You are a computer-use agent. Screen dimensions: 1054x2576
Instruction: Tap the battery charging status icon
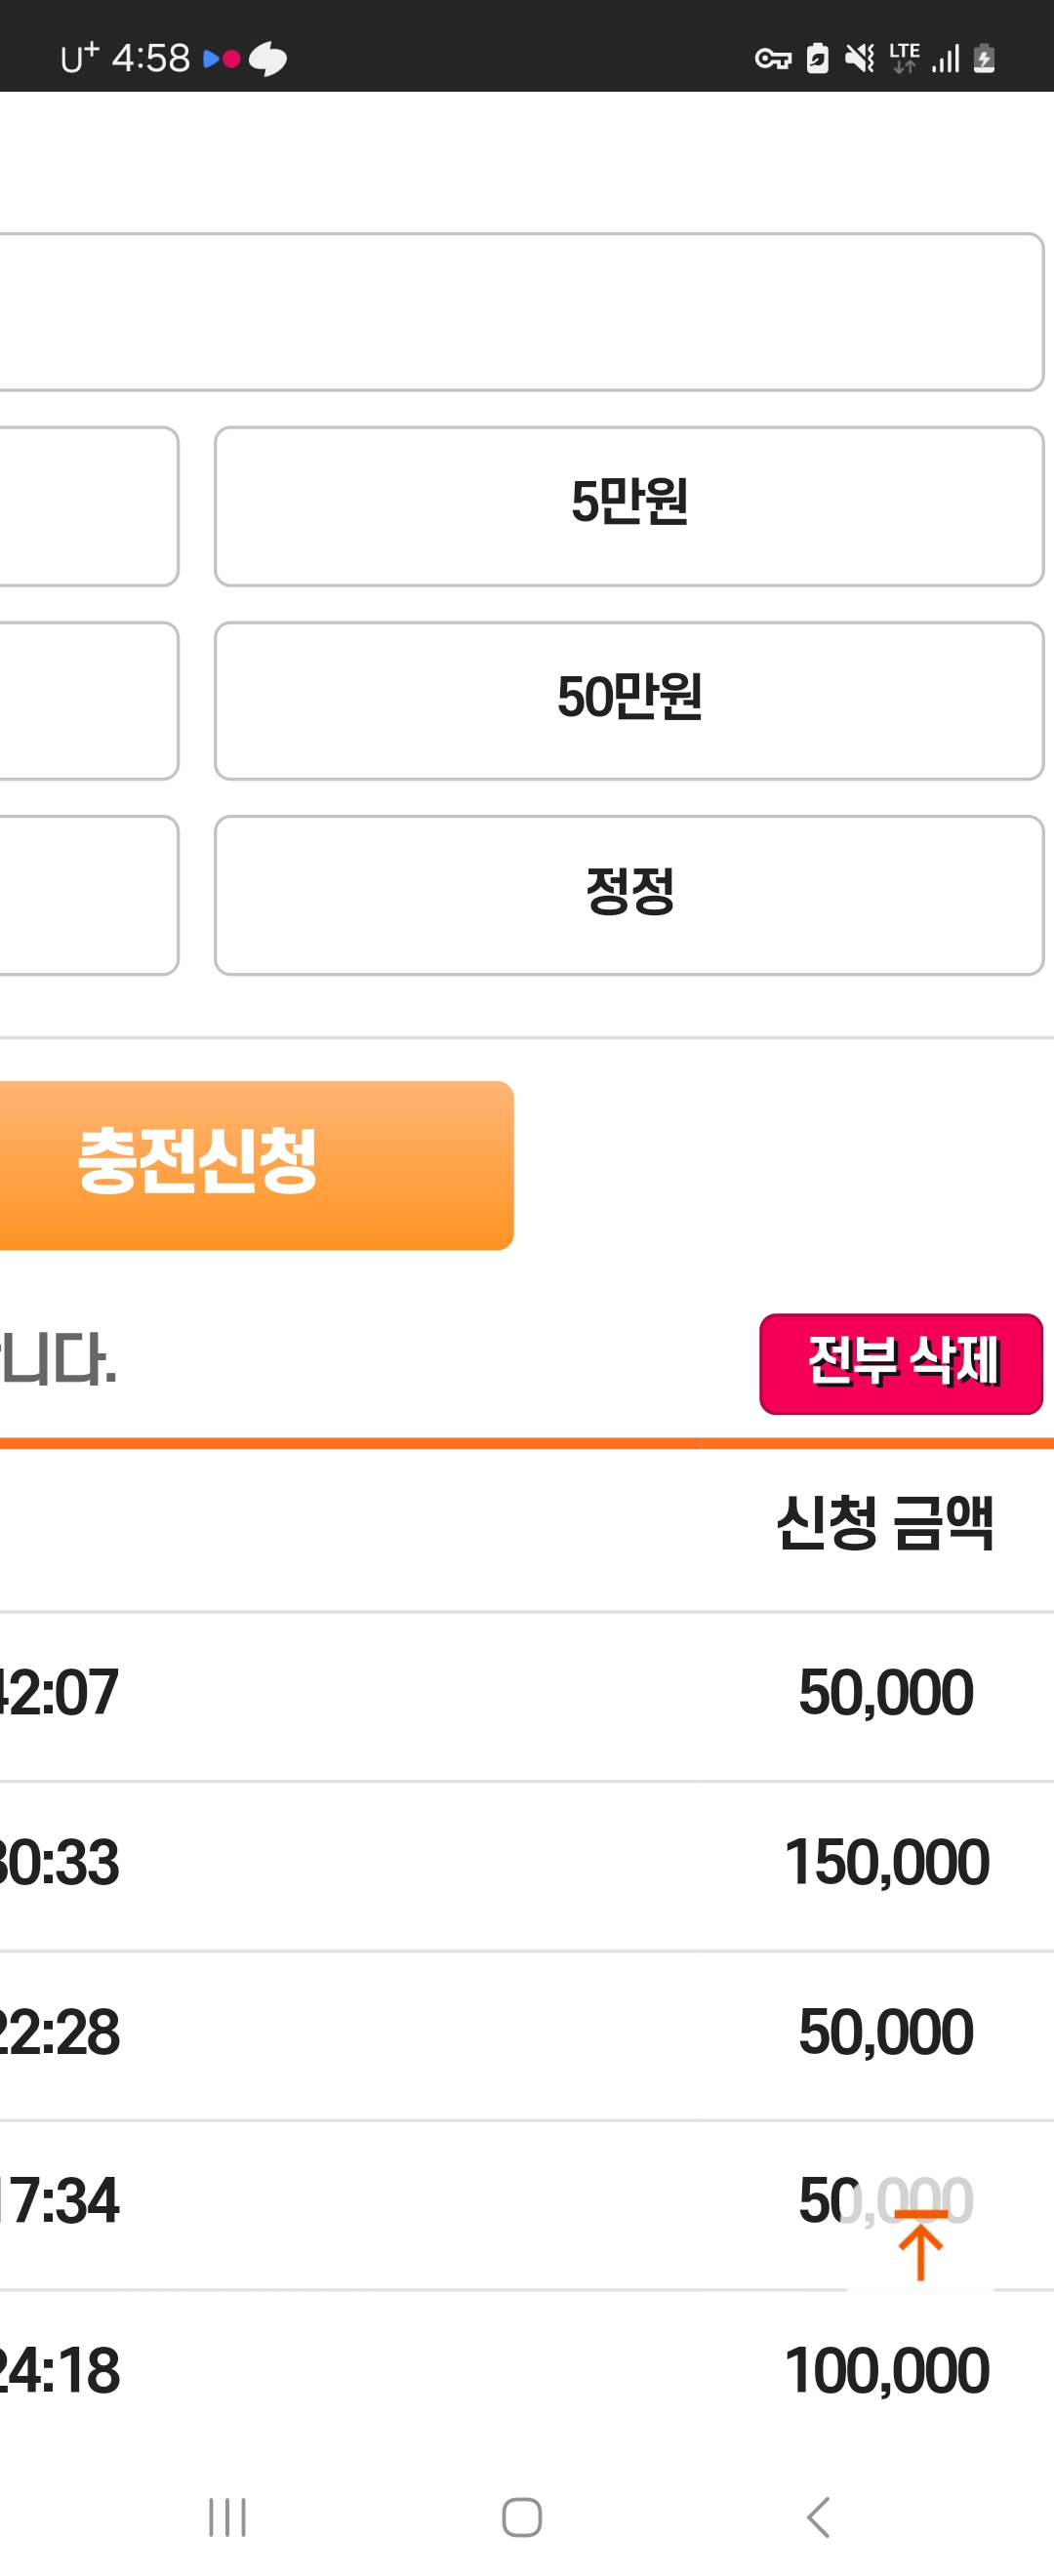(x=984, y=58)
